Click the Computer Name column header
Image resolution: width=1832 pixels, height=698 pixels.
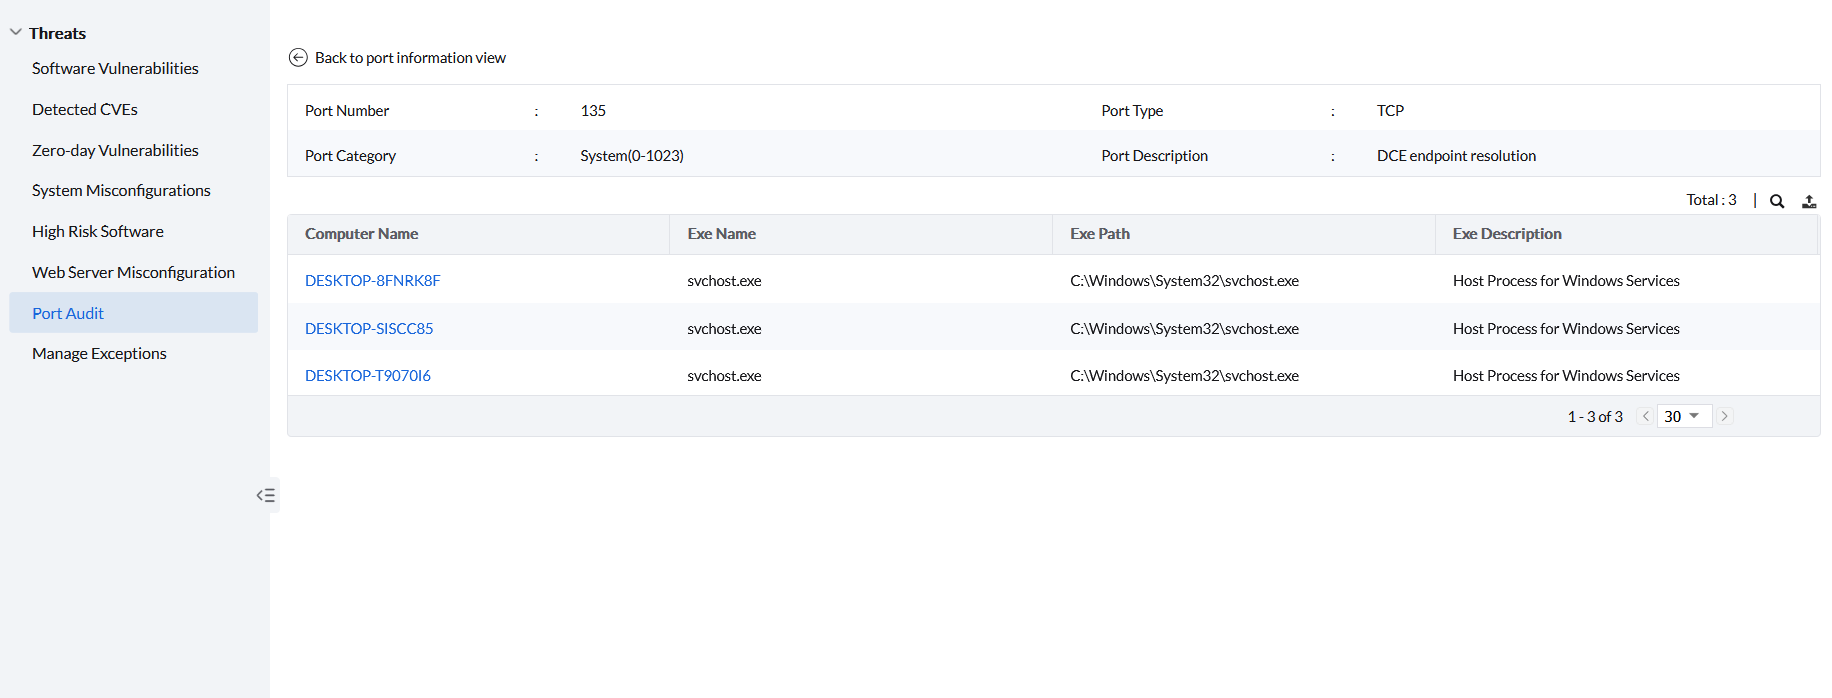362,234
